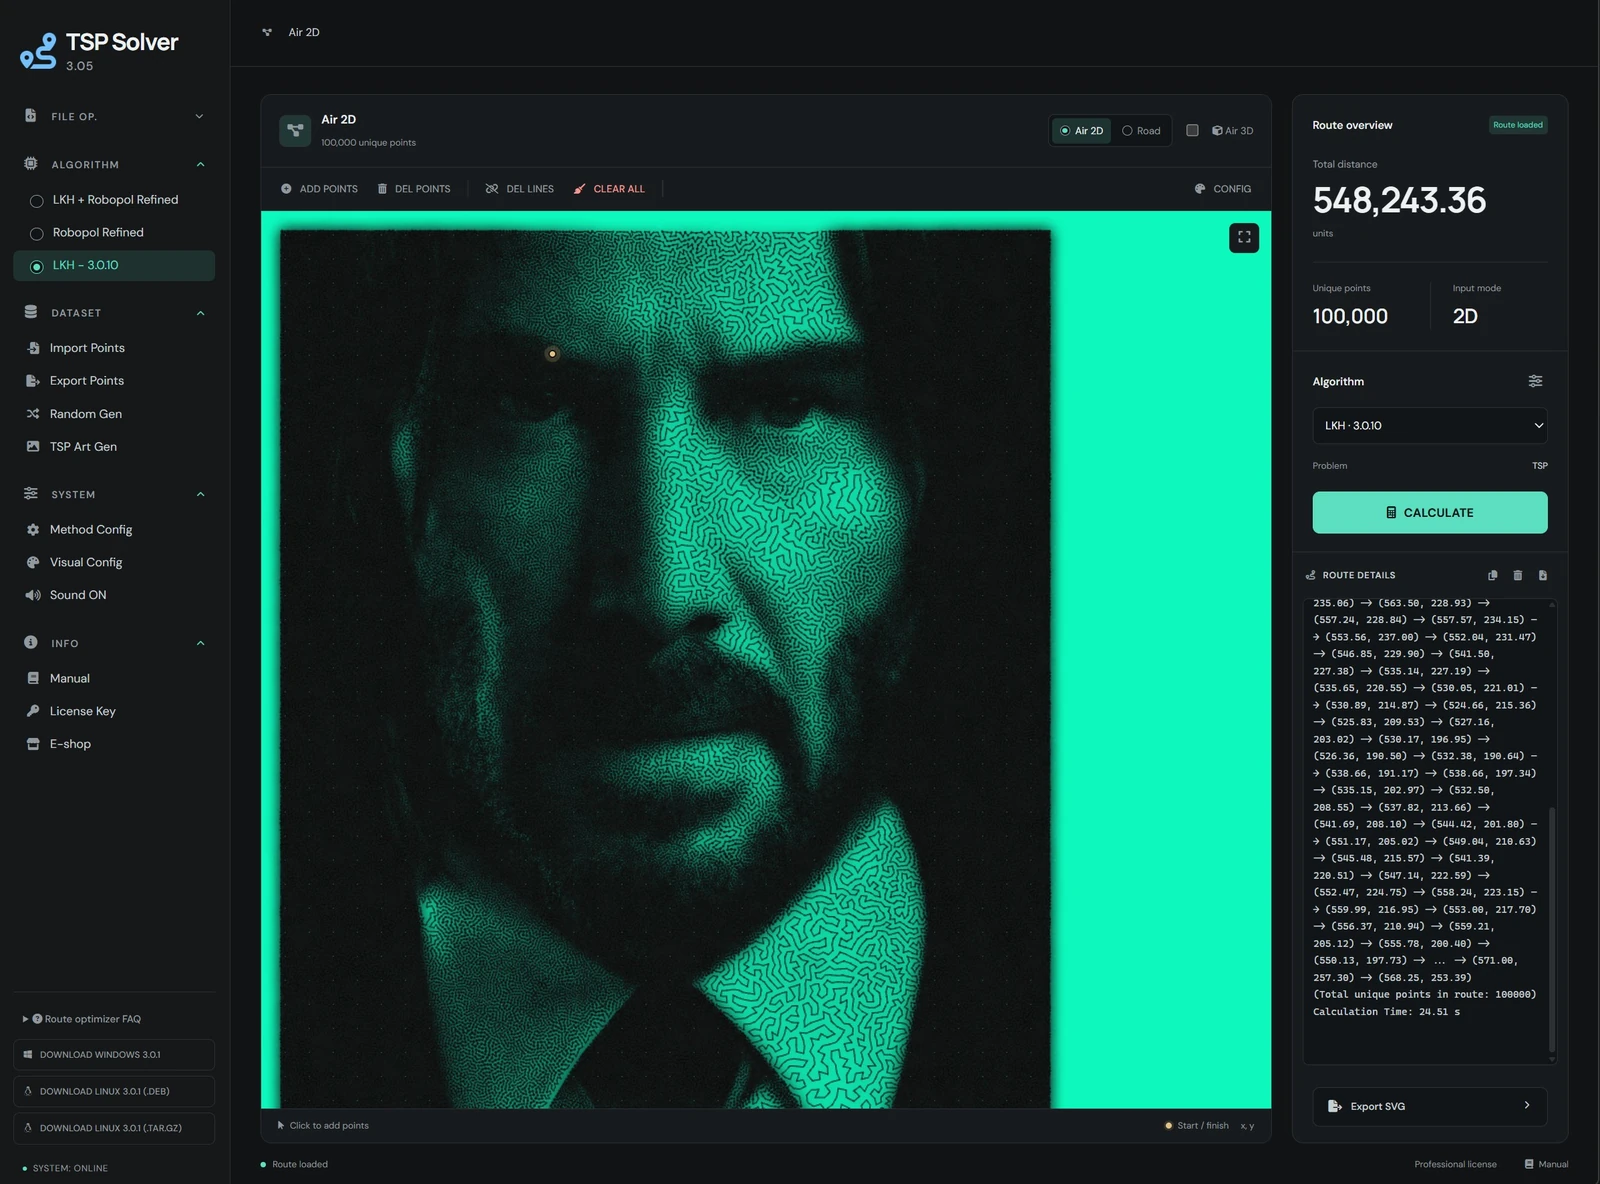Click the total distance 548,243.36 value
This screenshot has width=1600, height=1184.
coord(1399,201)
